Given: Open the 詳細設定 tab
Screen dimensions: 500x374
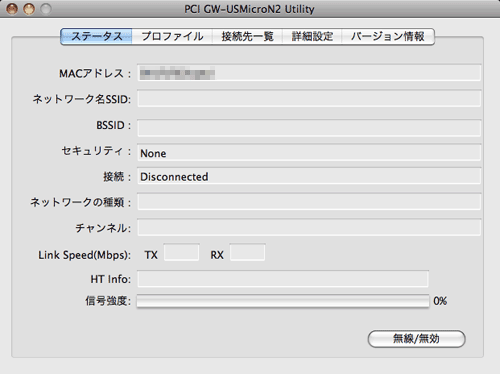Looking at the screenshot, I should click(x=312, y=36).
